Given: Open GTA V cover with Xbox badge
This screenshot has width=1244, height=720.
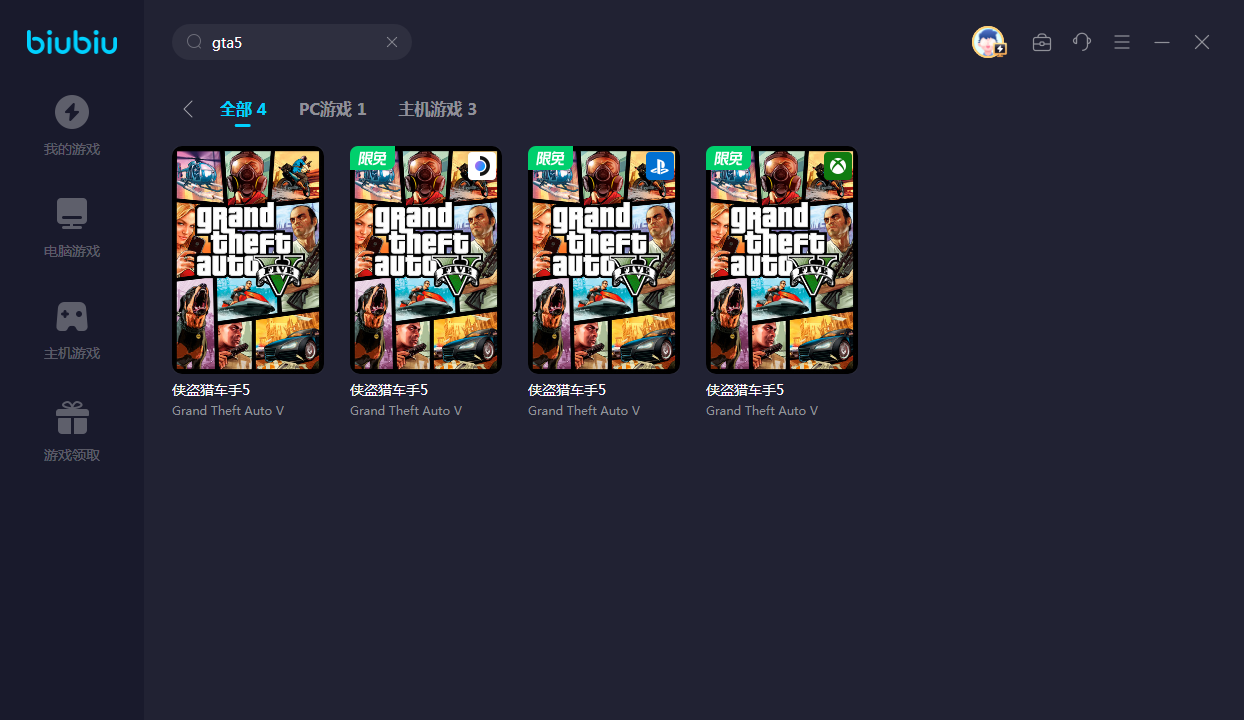Looking at the screenshot, I should pos(782,260).
